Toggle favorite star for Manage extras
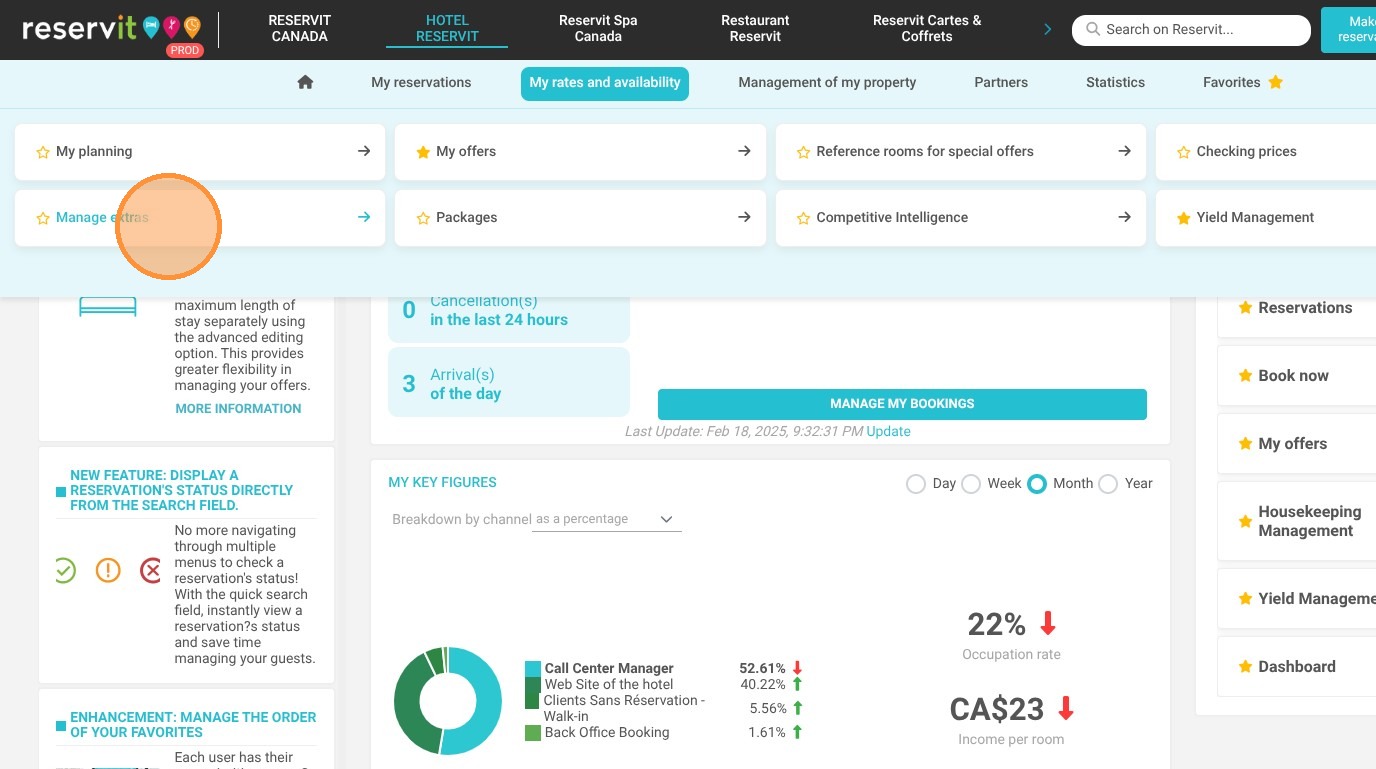The height and width of the screenshot is (769, 1376). tap(43, 218)
